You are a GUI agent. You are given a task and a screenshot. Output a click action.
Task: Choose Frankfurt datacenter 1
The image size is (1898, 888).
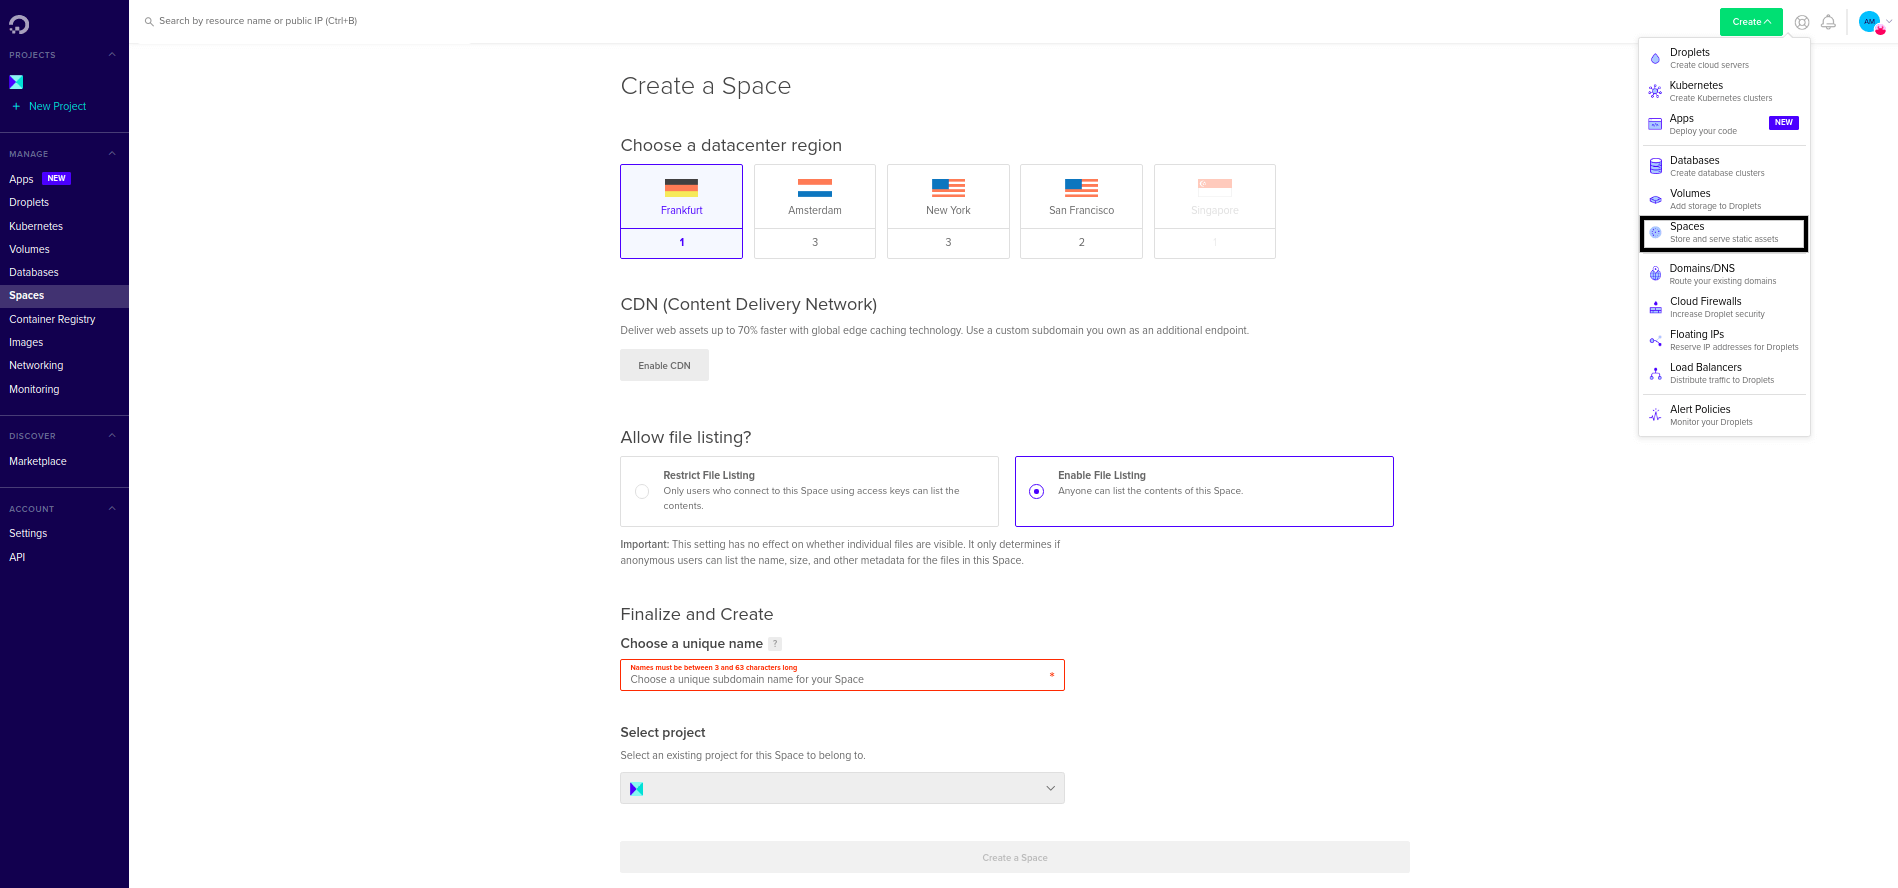pos(681,243)
